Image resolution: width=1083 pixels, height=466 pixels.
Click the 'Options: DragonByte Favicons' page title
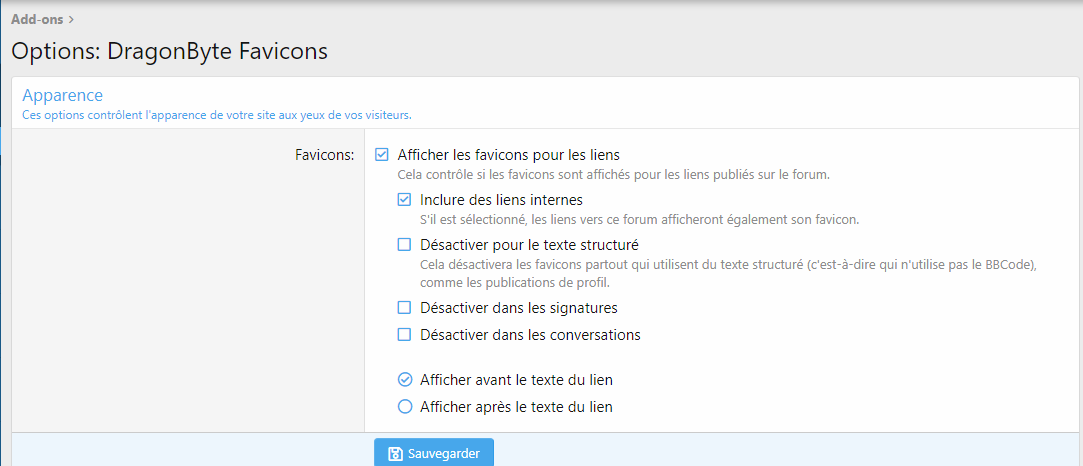click(169, 51)
